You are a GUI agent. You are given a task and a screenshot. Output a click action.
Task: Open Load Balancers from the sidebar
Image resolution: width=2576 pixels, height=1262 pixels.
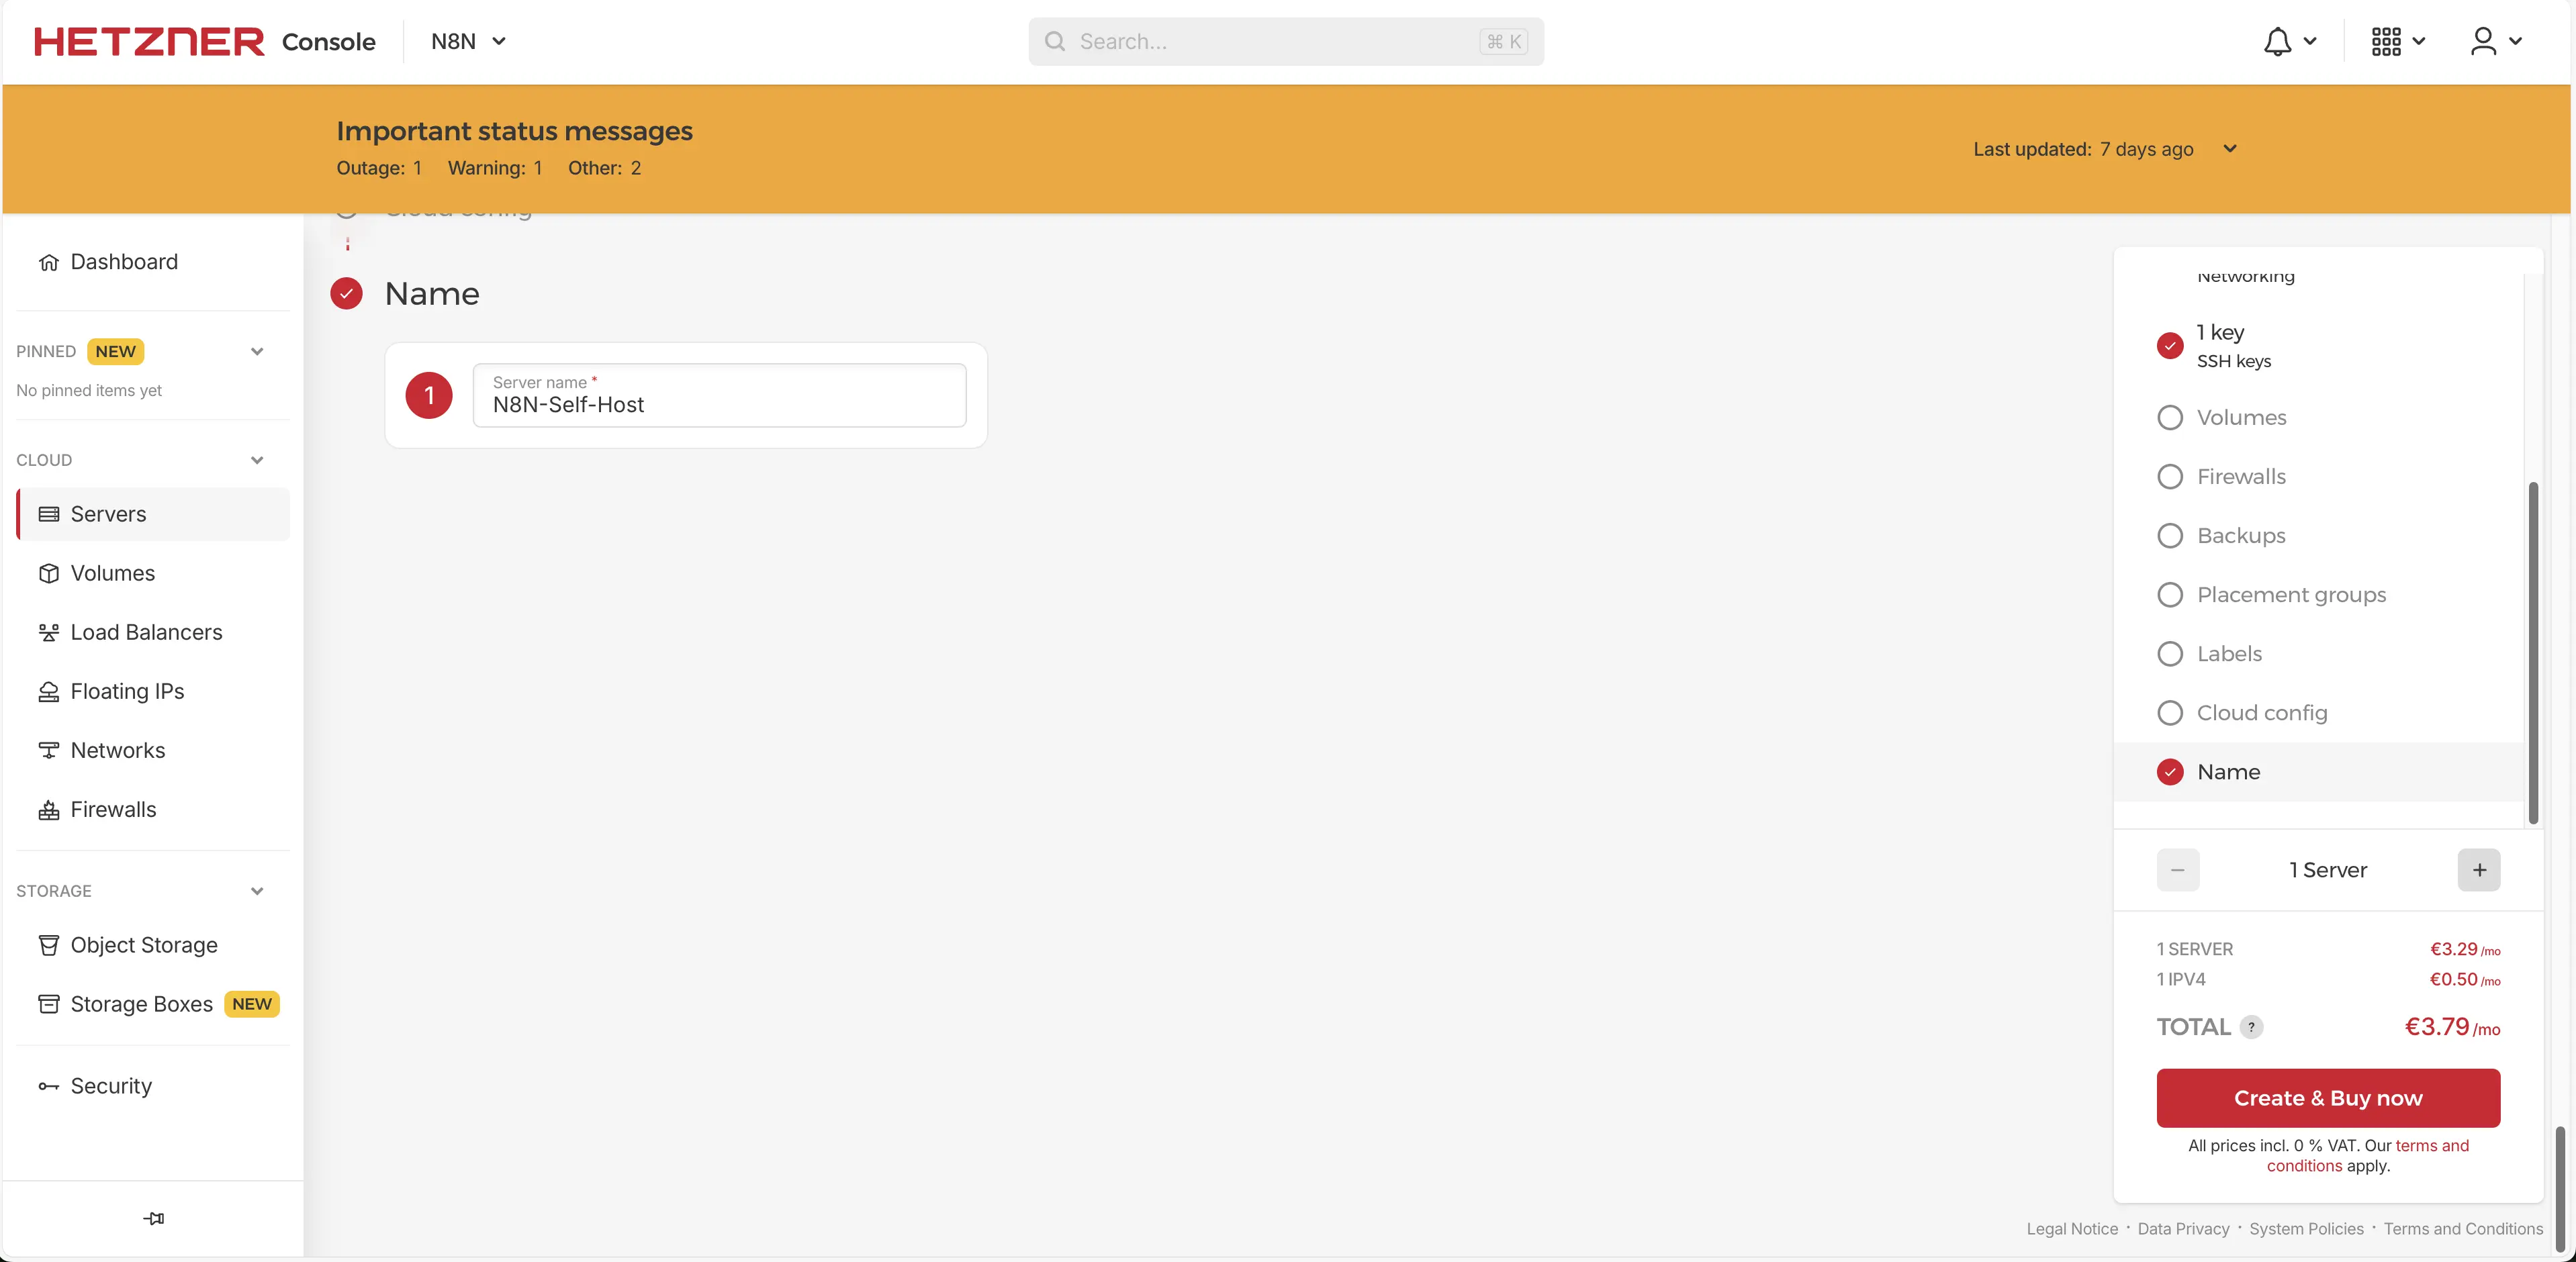[x=146, y=632]
